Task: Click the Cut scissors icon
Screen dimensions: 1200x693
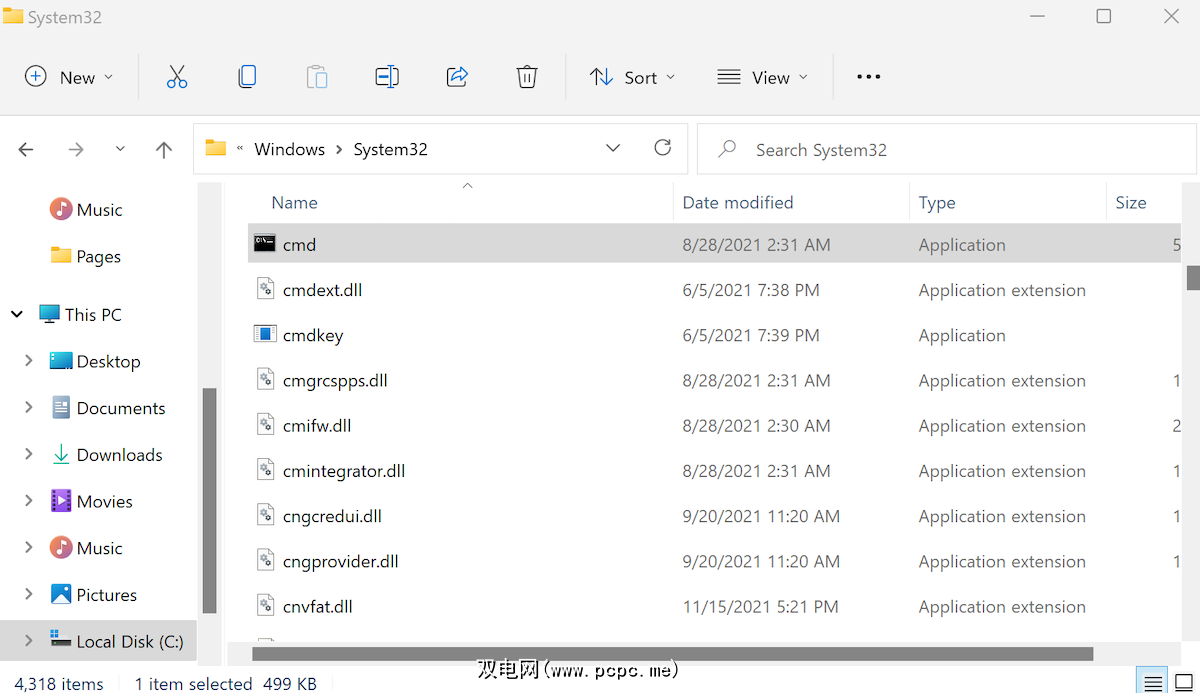Action: pyautogui.click(x=177, y=77)
